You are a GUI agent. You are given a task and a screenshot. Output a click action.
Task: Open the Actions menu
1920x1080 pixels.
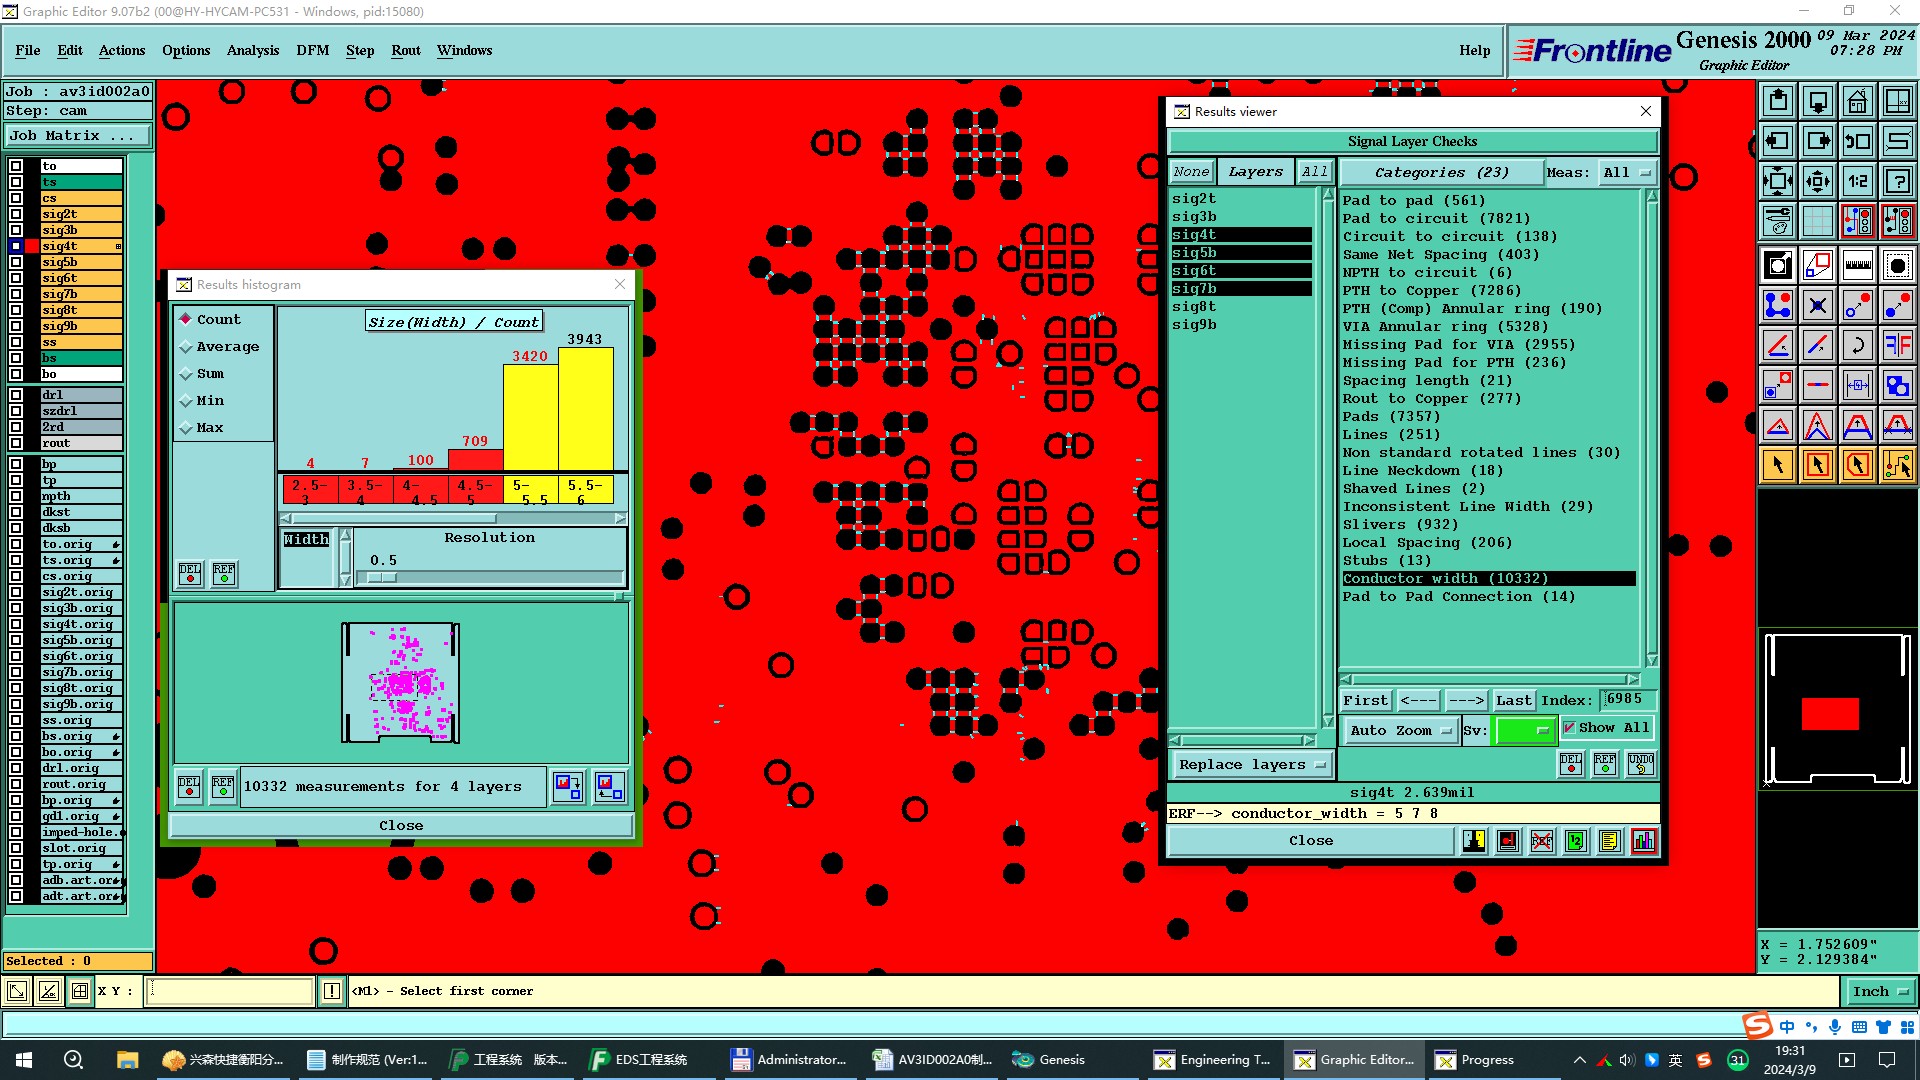[x=122, y=50]
